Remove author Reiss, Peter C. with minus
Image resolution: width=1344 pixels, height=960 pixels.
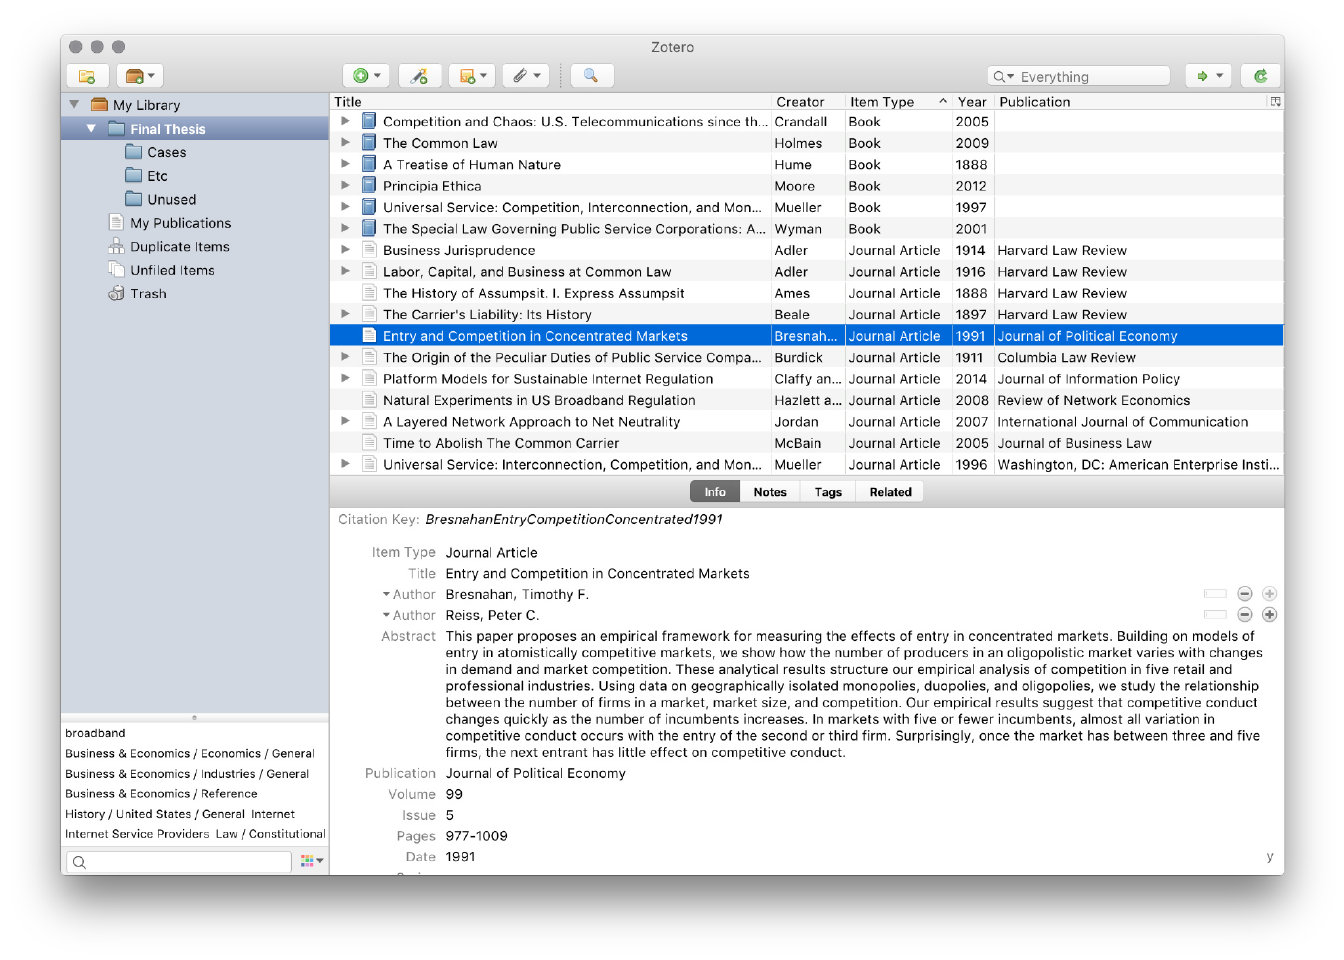[1245, 615]
